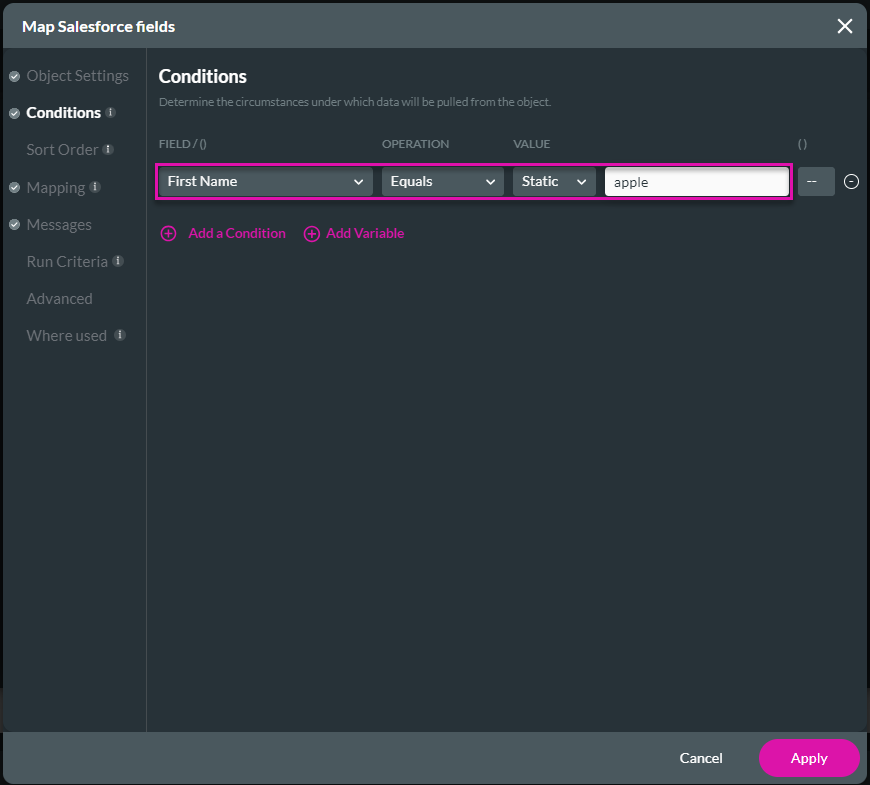Click the checkmark beside Object Settings
This screenshot has height=785, width=870.
[x=13, y=75]
